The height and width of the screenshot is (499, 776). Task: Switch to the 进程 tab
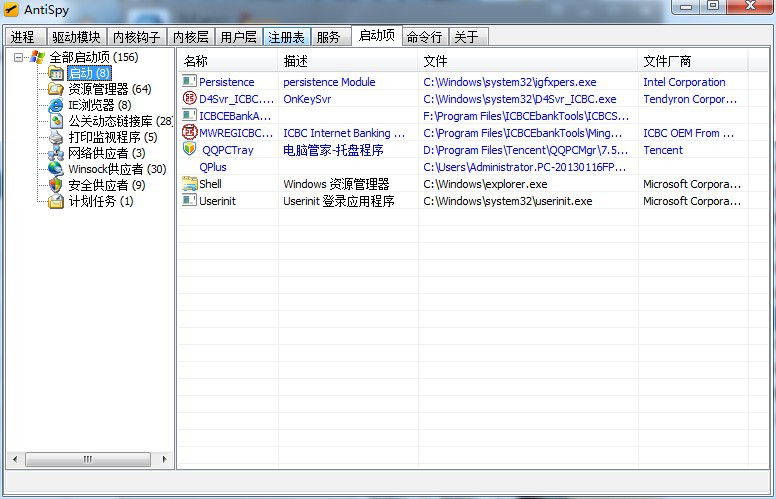pos(23,37)
